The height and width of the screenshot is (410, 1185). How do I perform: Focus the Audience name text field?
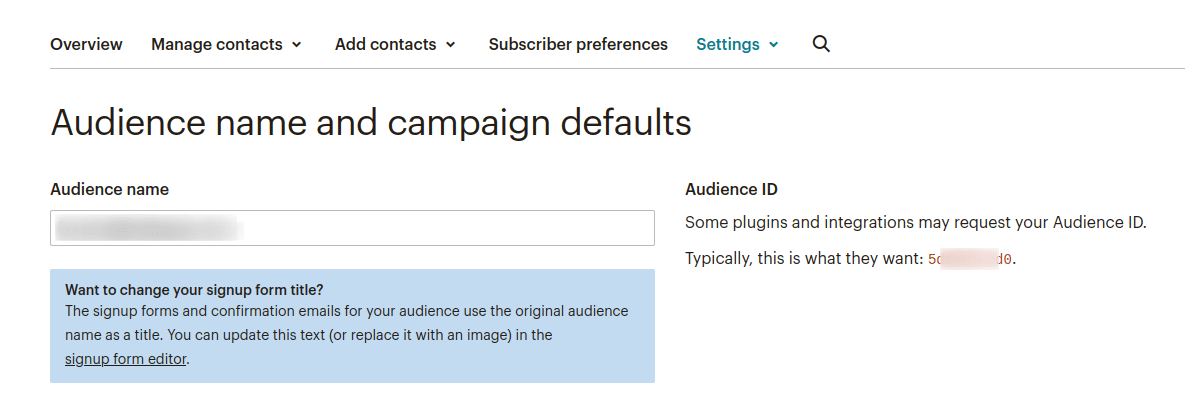click(x=352, y=228)
